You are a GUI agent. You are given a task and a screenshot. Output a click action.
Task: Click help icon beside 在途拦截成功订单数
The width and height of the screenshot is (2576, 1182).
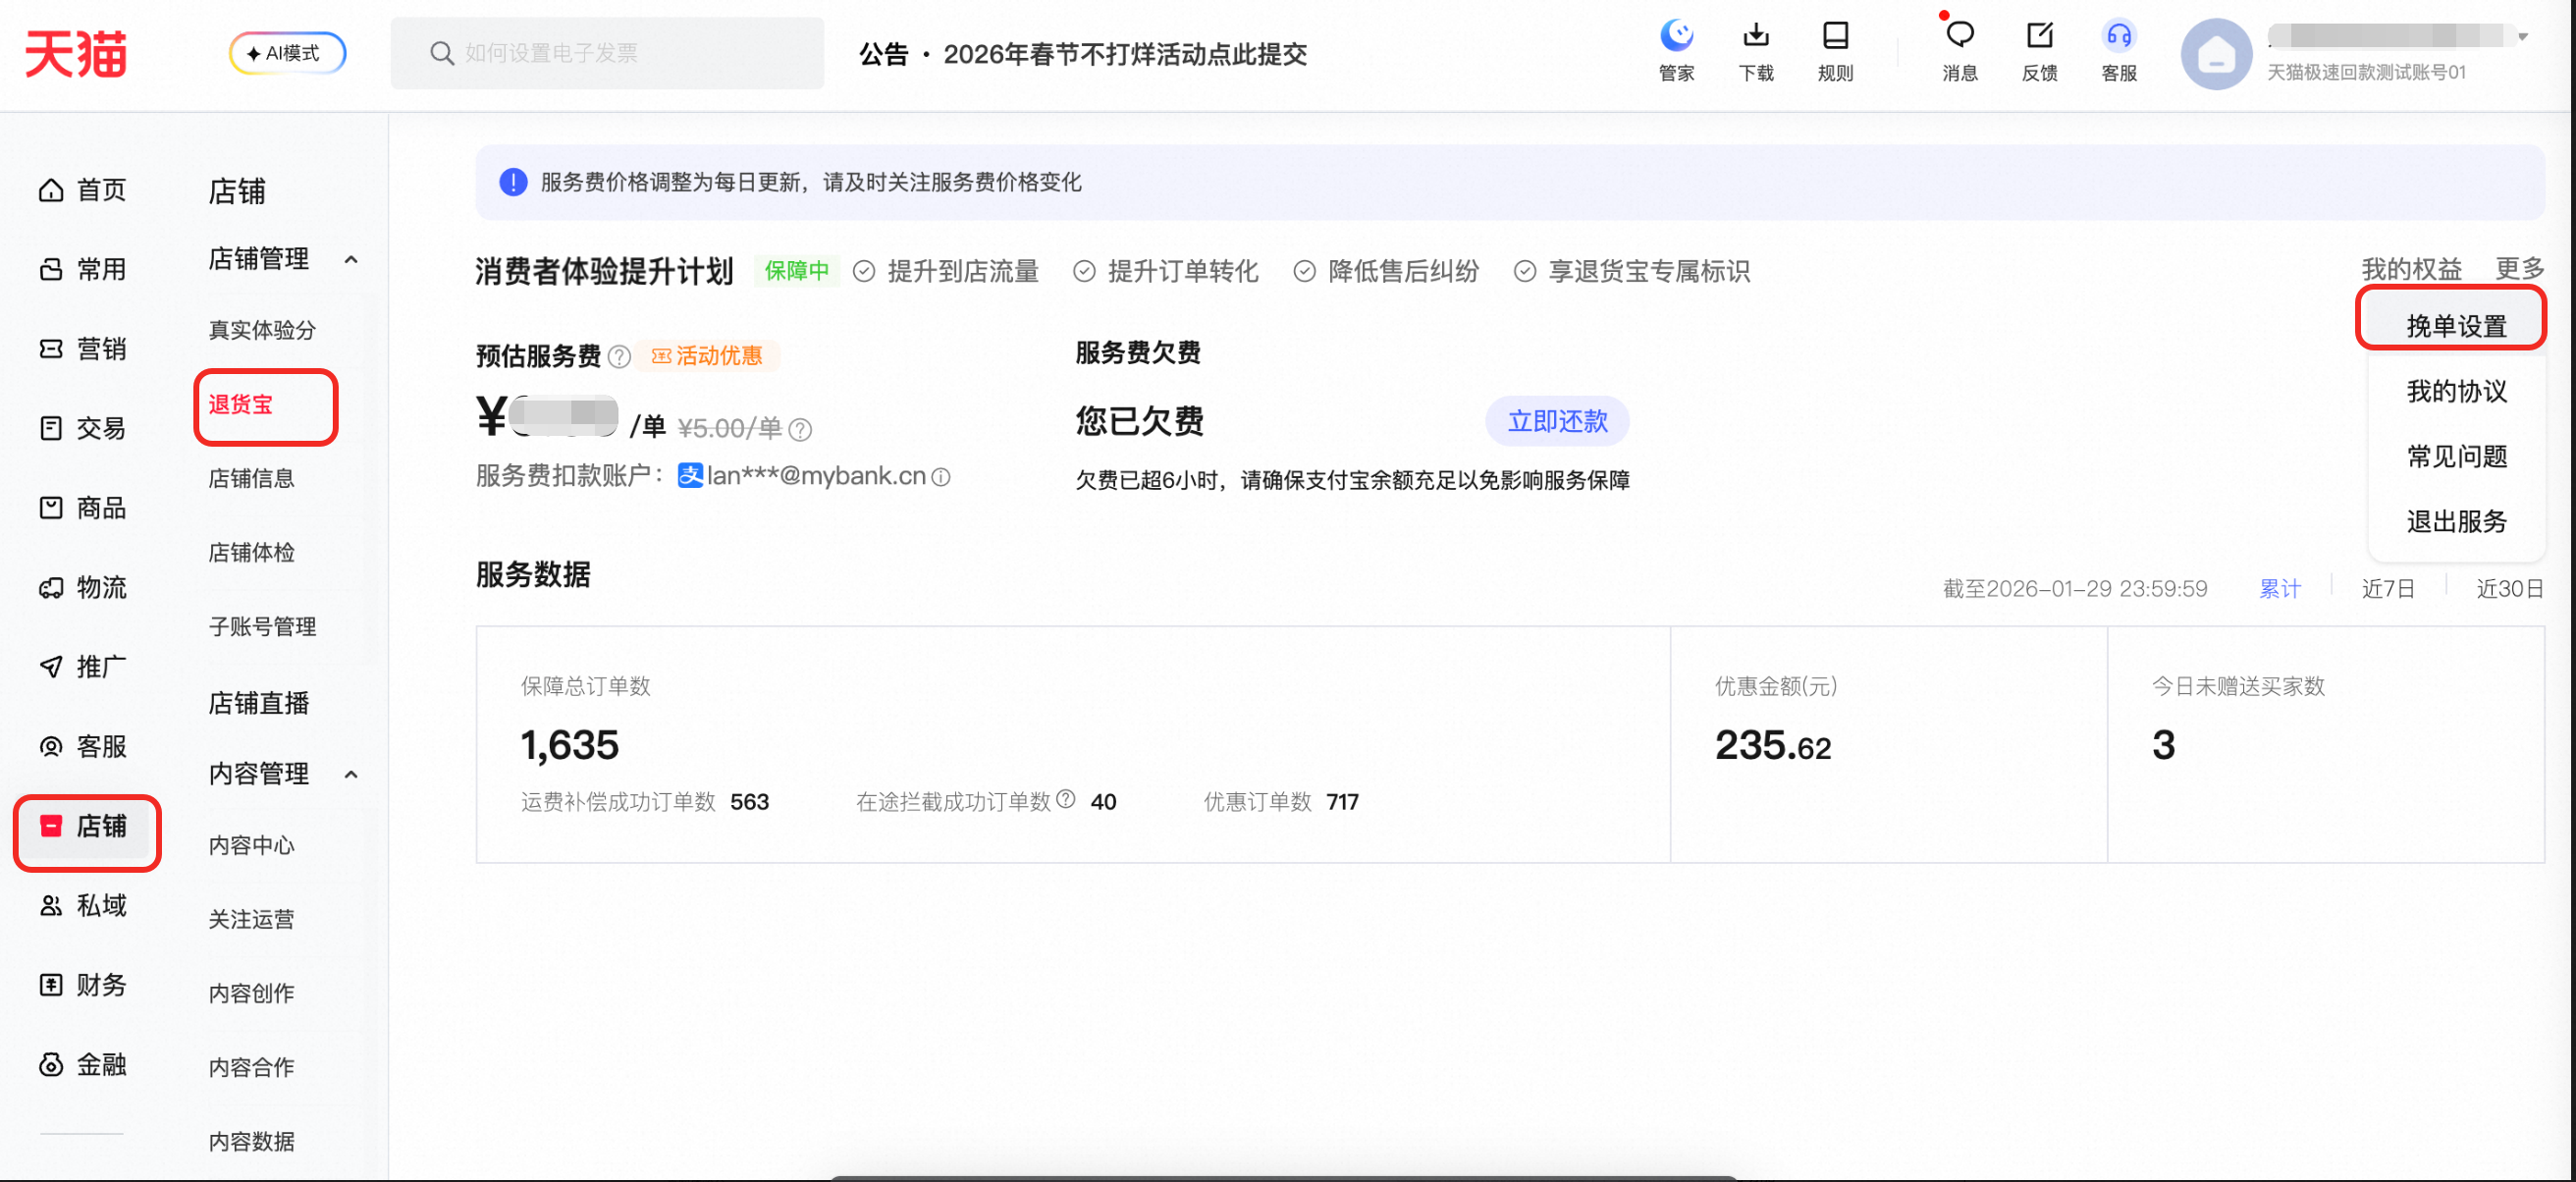pyautogui.click(x=1066, y=799)
